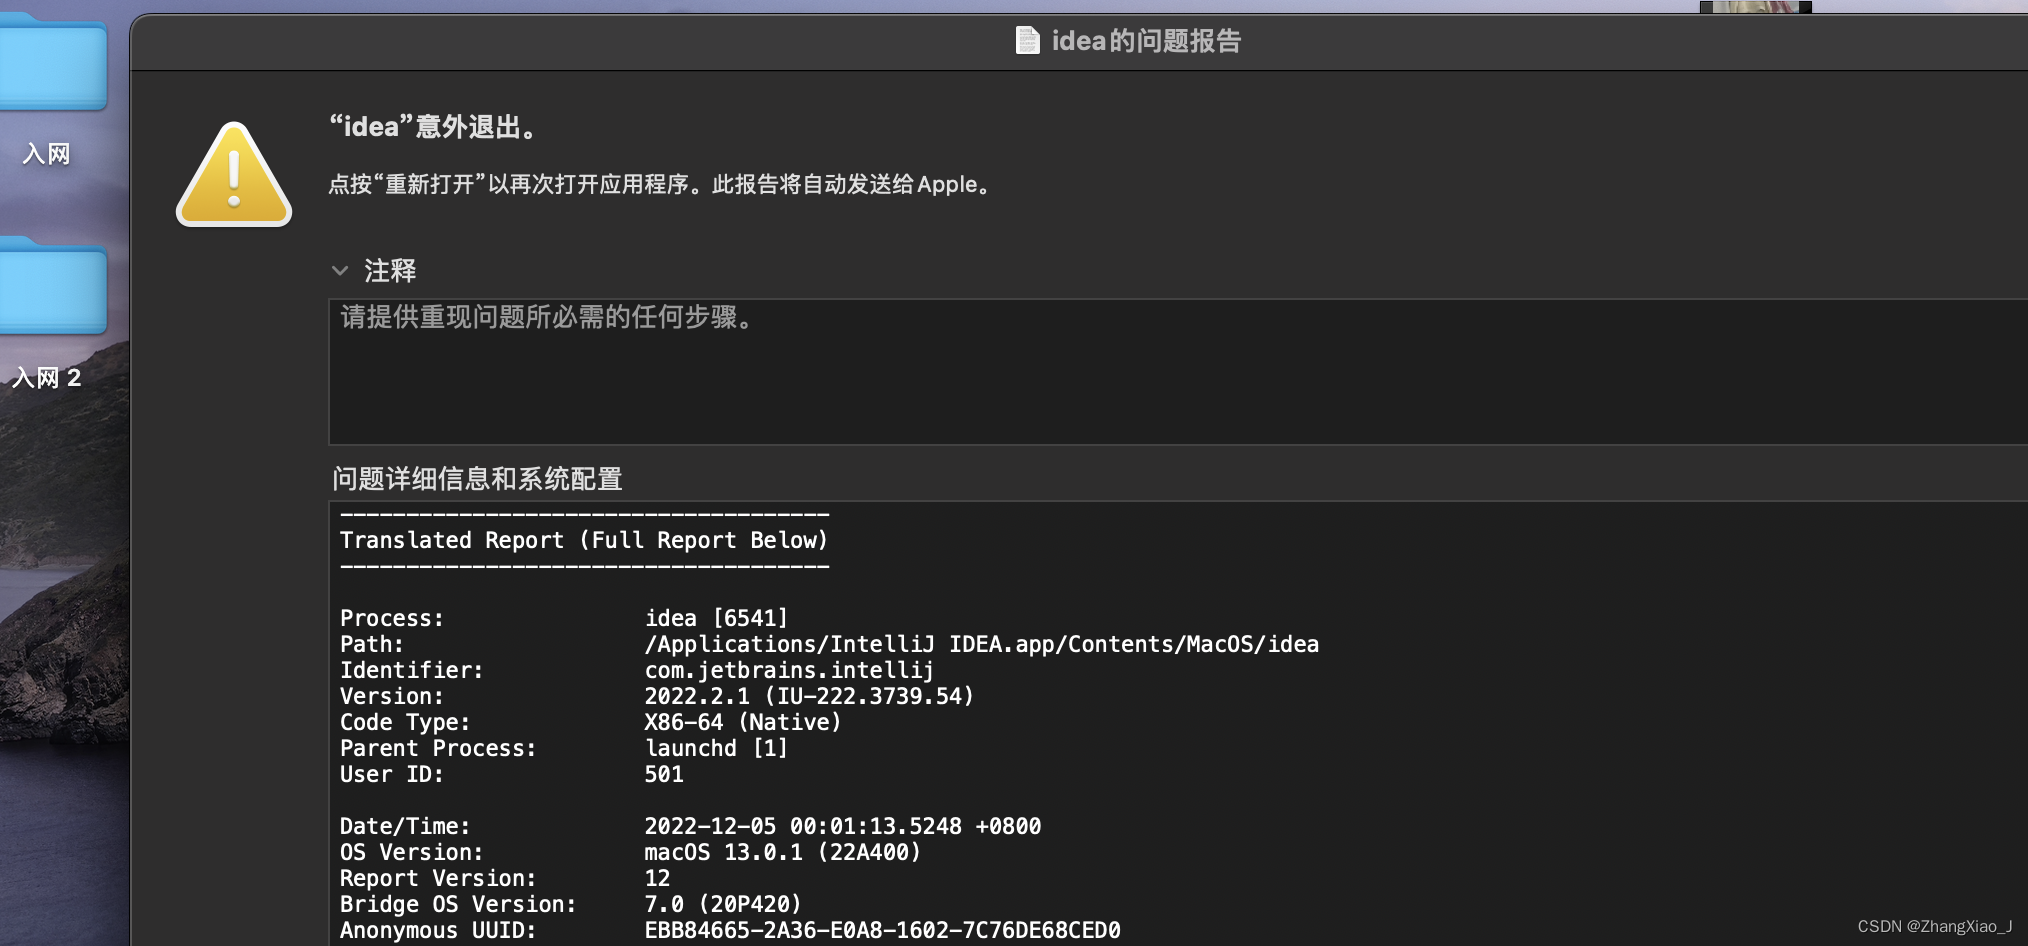Click the 注释 section label
The width and height of the screenshot is (2028, 946).
pos(390,271)
